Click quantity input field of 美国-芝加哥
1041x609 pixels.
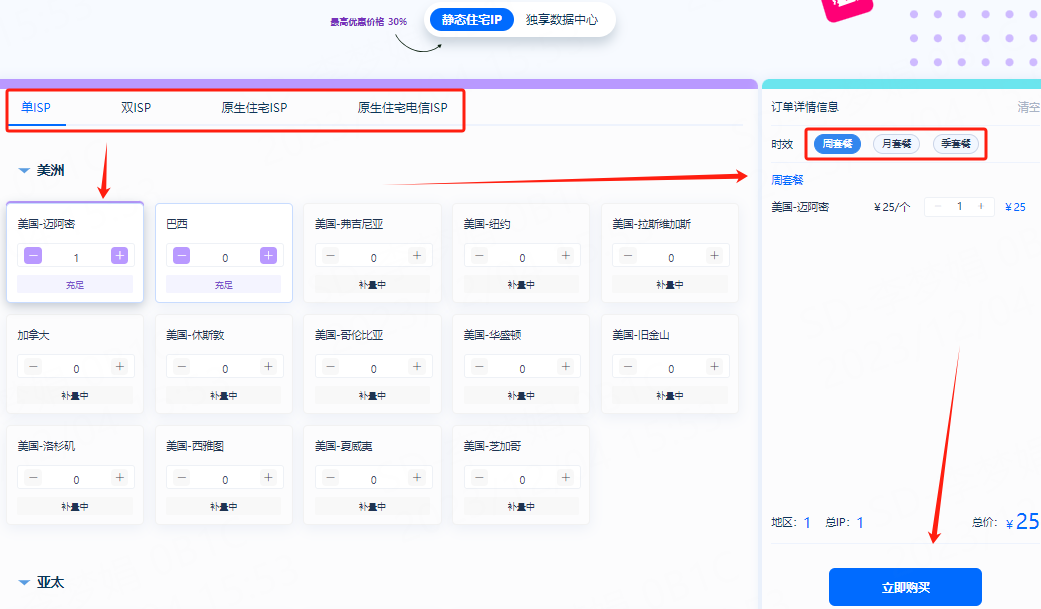point(520,478)
